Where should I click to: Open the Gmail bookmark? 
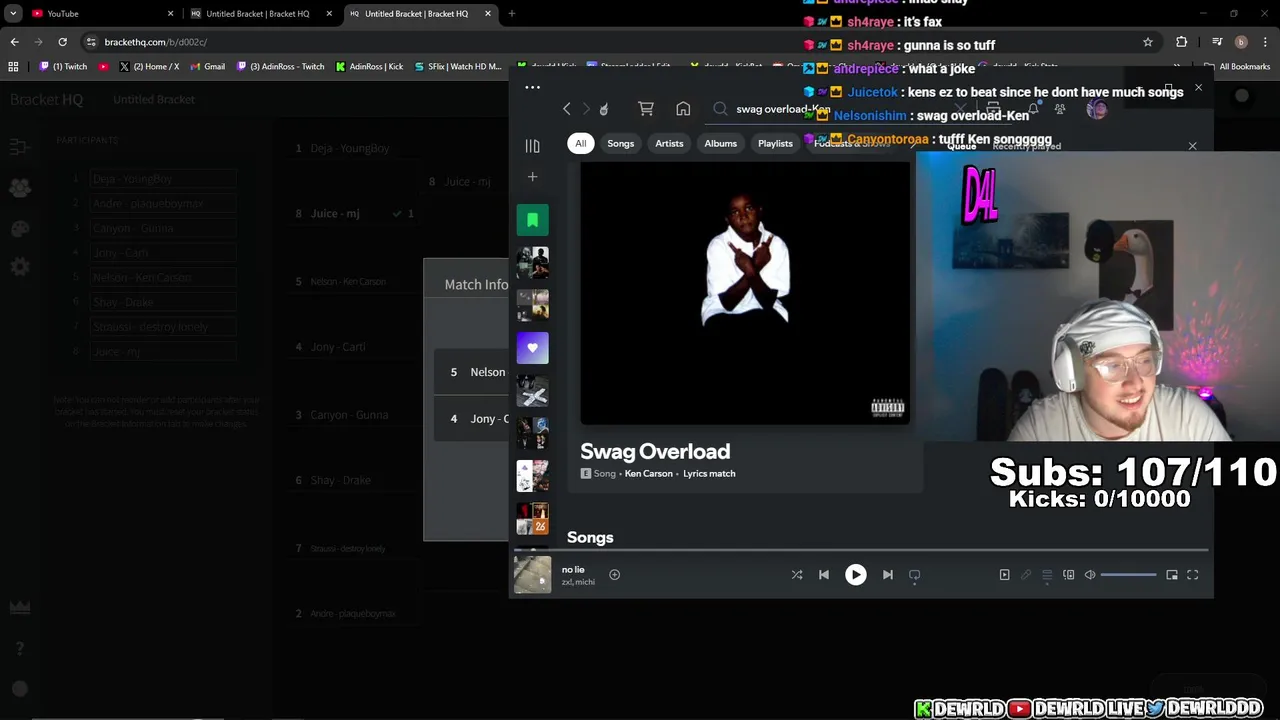click(x=207, y=67)
